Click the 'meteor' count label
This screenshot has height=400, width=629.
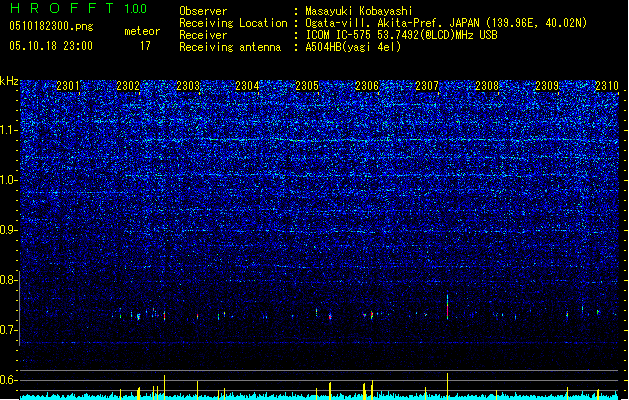click(x=142, y=31)
